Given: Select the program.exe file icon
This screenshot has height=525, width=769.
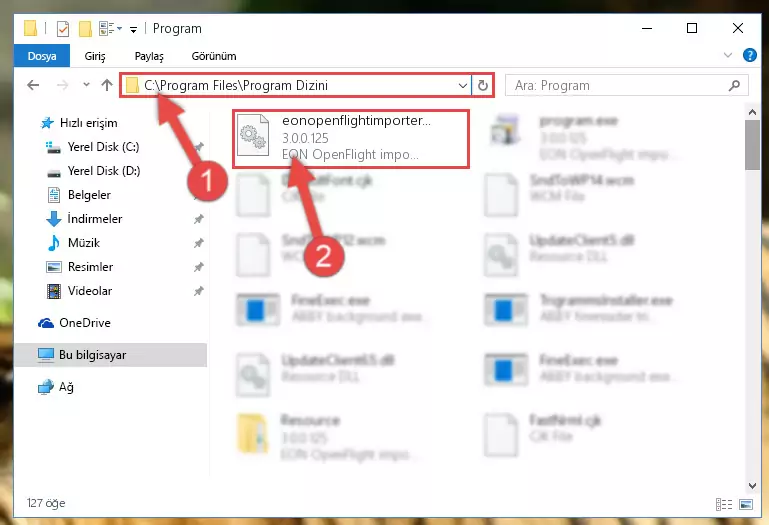Looking at the screenshot, I should (x=505, y=131).
